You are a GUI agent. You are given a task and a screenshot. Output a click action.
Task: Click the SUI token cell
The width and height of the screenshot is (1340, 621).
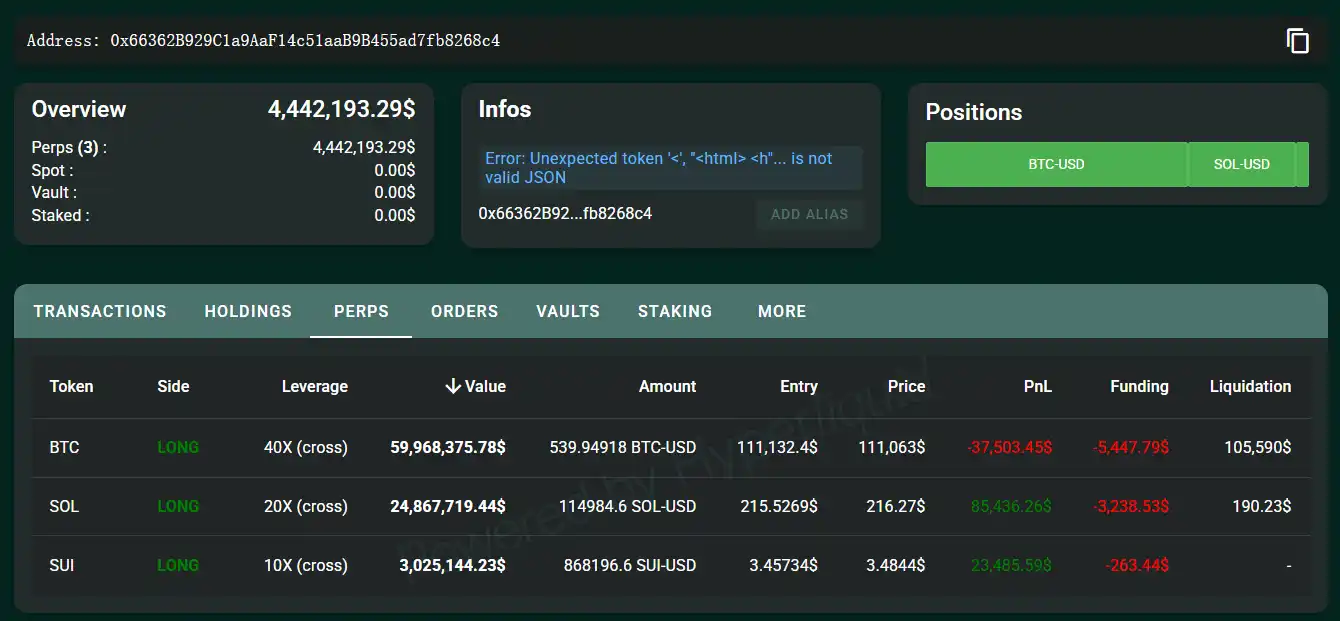[62, 565]
